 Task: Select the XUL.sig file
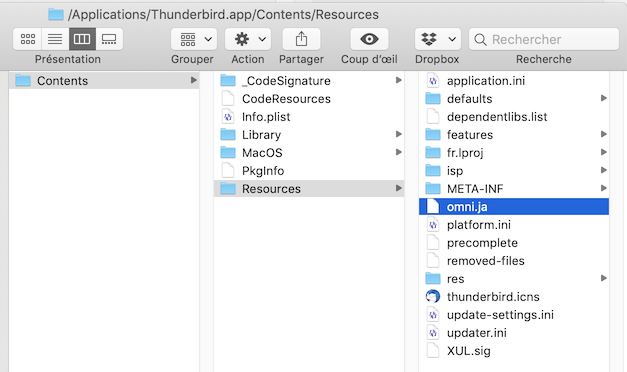pyautogui.click(x=514, y=351)
